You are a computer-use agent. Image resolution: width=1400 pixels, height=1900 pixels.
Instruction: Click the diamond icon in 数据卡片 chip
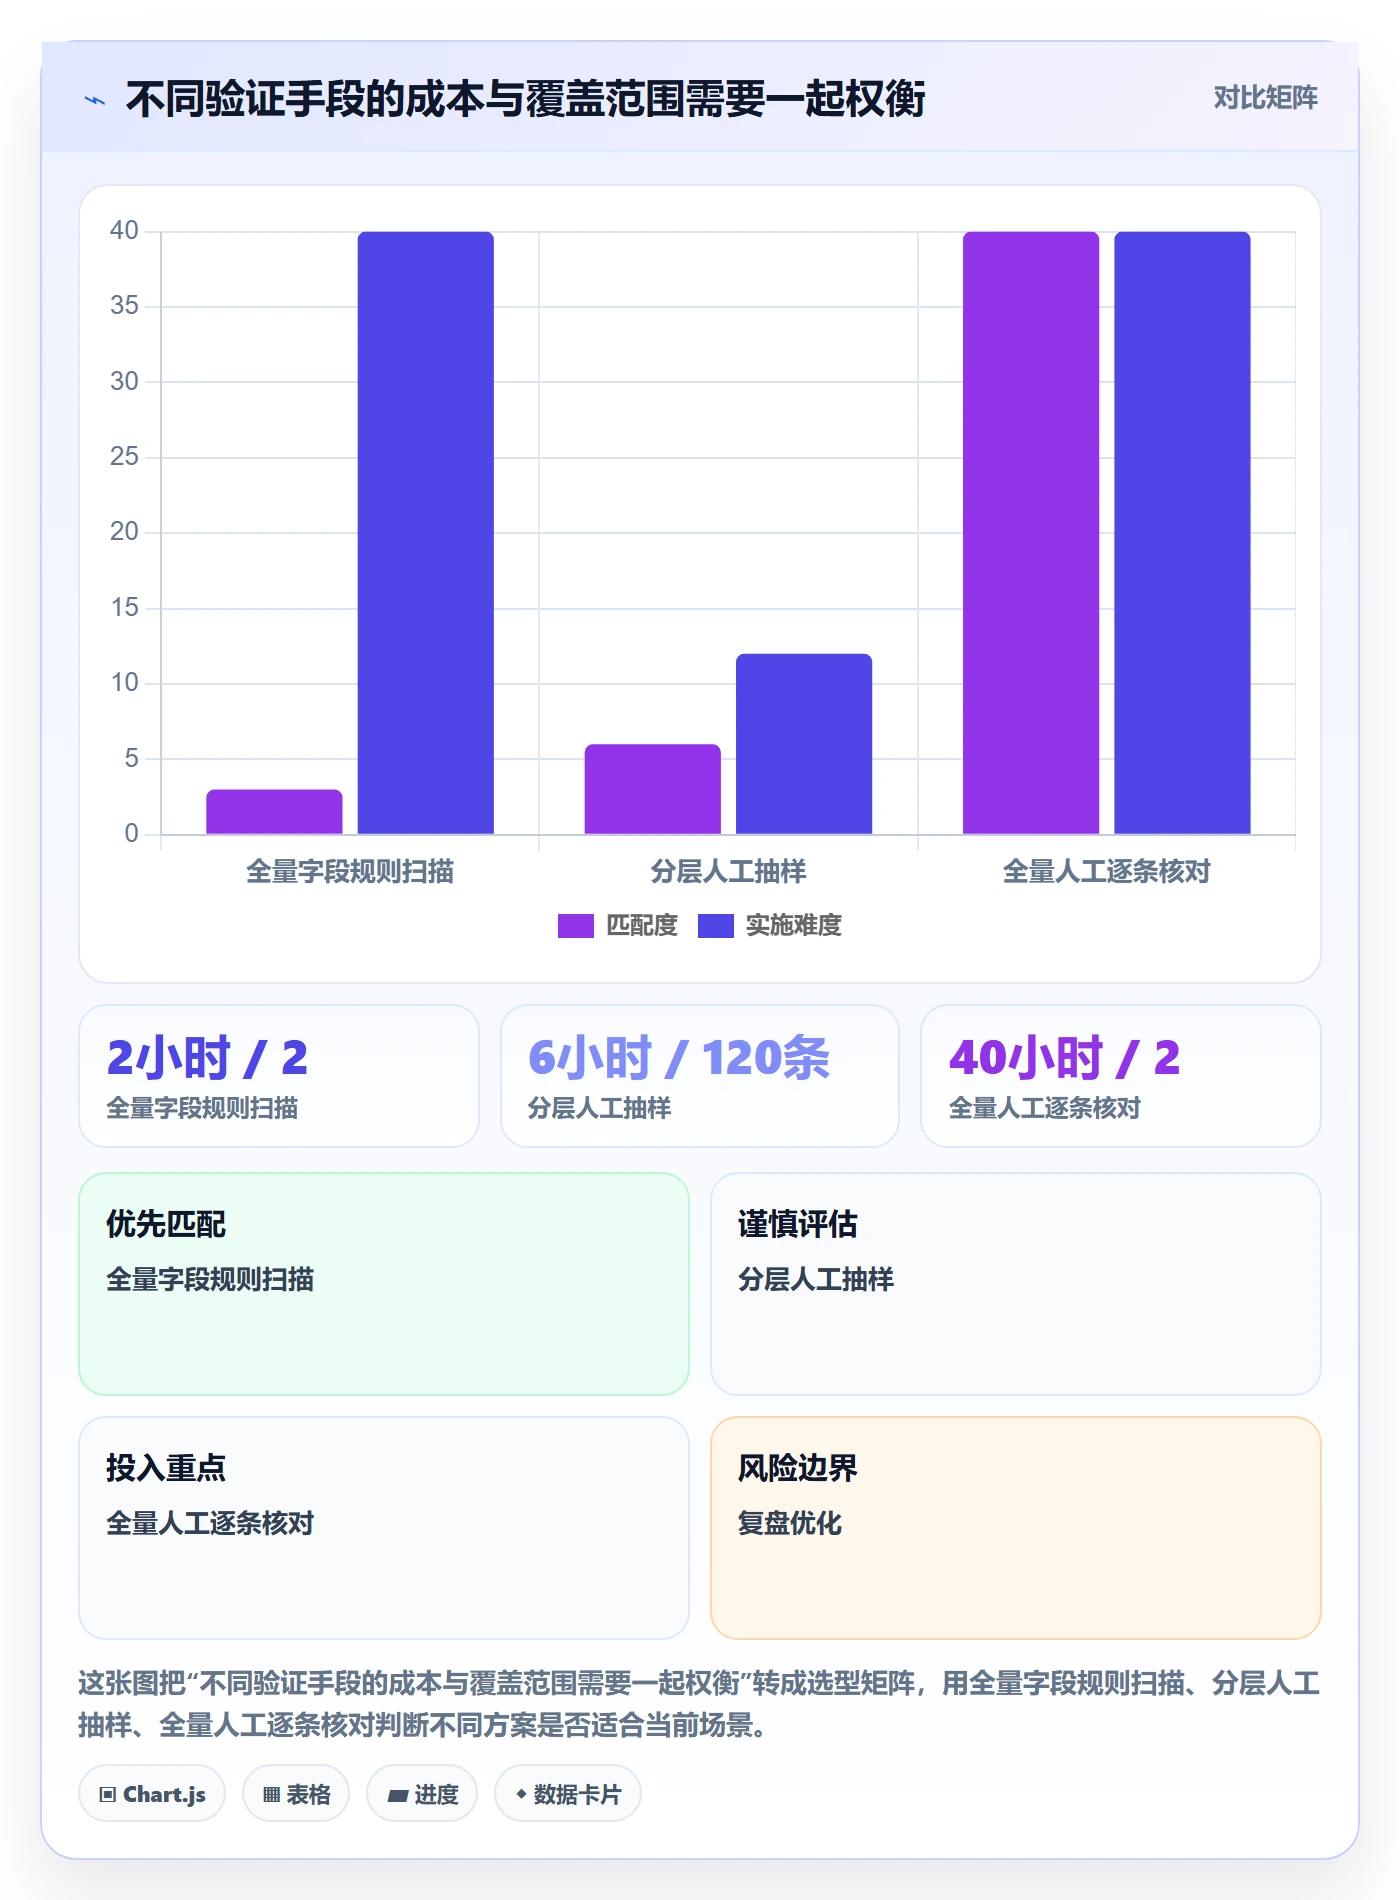[x=521, y=1795]
